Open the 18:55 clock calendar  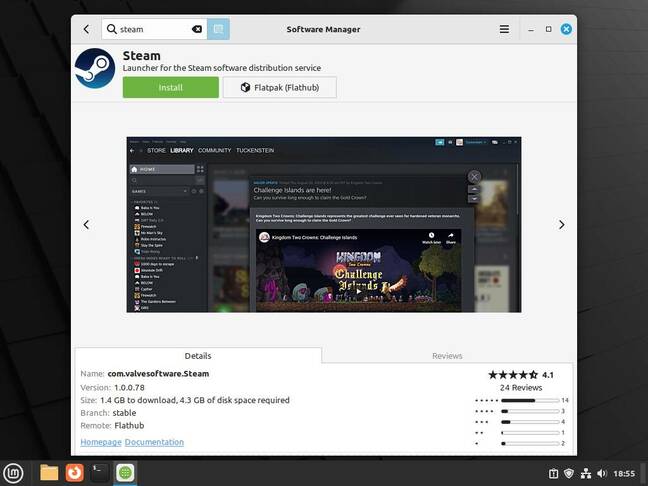tap(624, 474)
